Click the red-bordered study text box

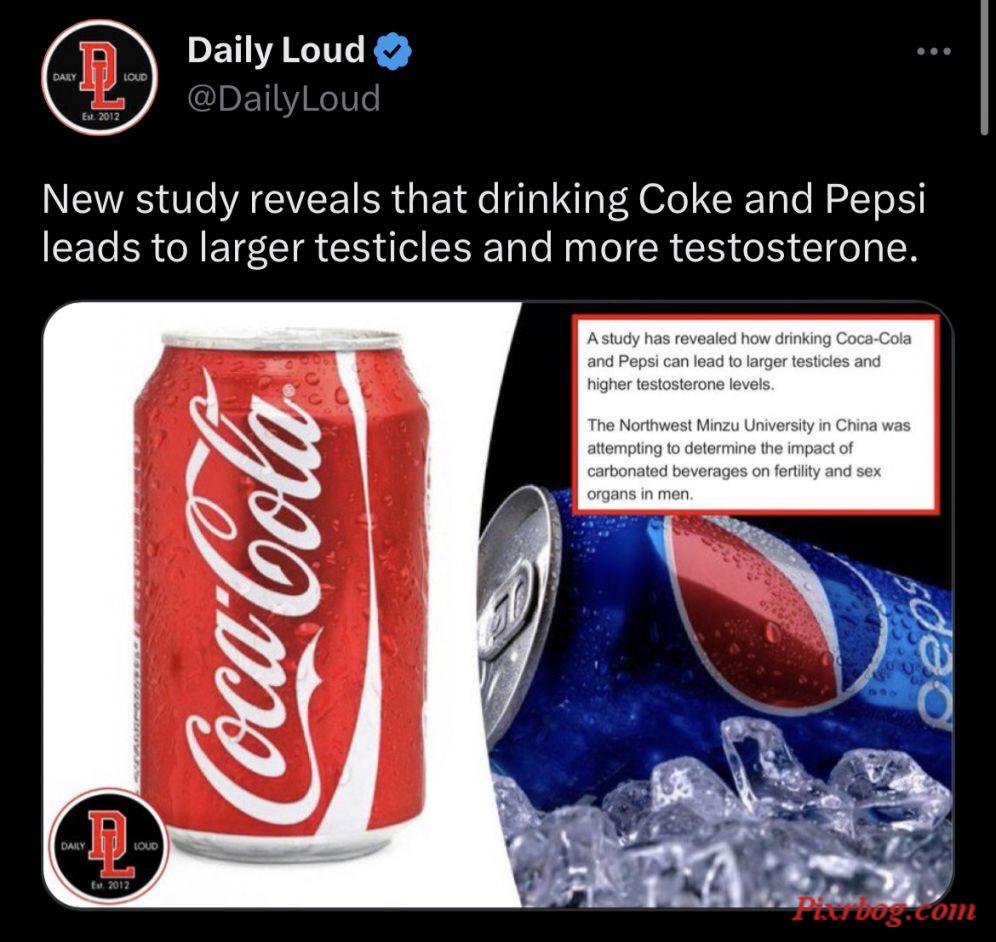(755, 414)
